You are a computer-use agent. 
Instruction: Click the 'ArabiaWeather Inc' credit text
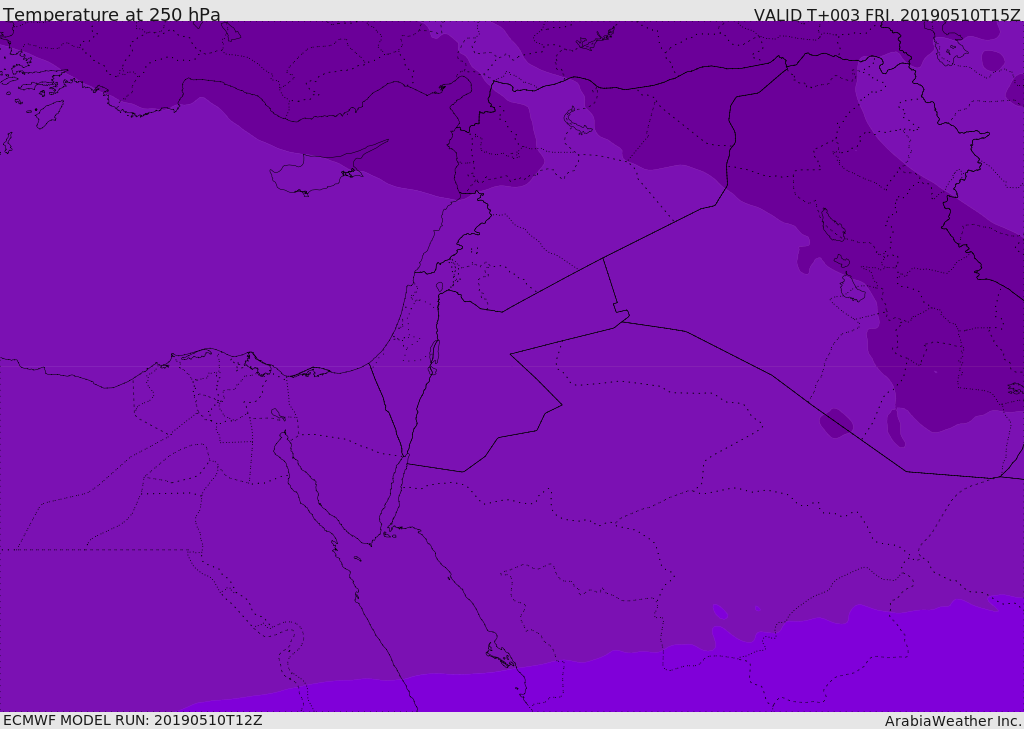click(952, 721)
